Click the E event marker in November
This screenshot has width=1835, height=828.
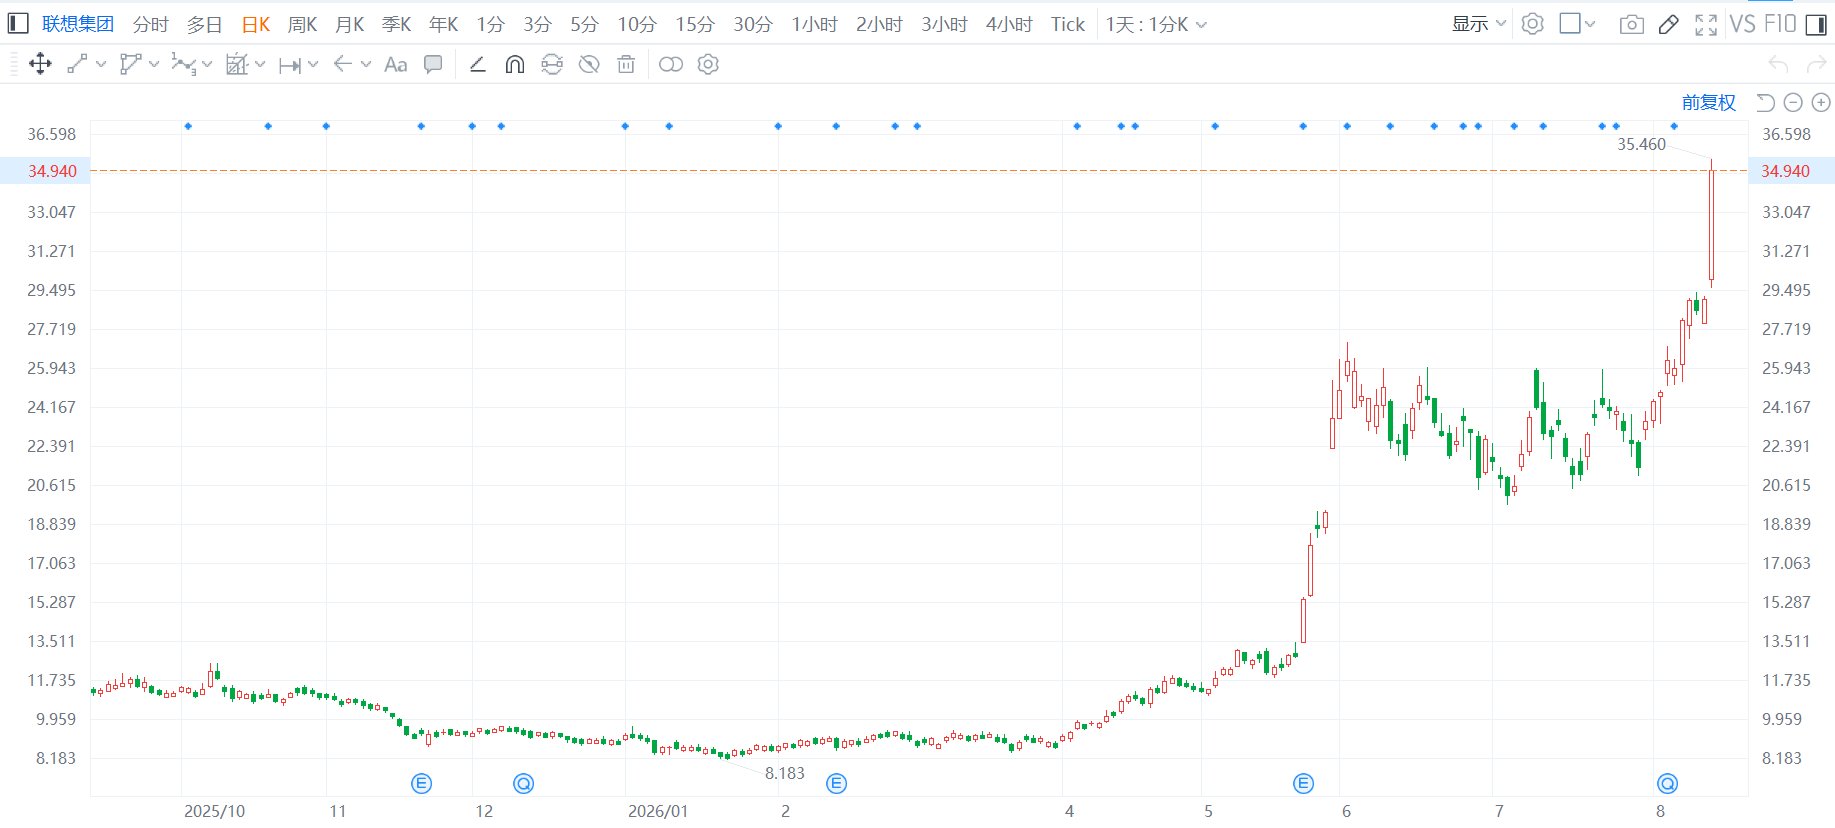coord(422,784)
